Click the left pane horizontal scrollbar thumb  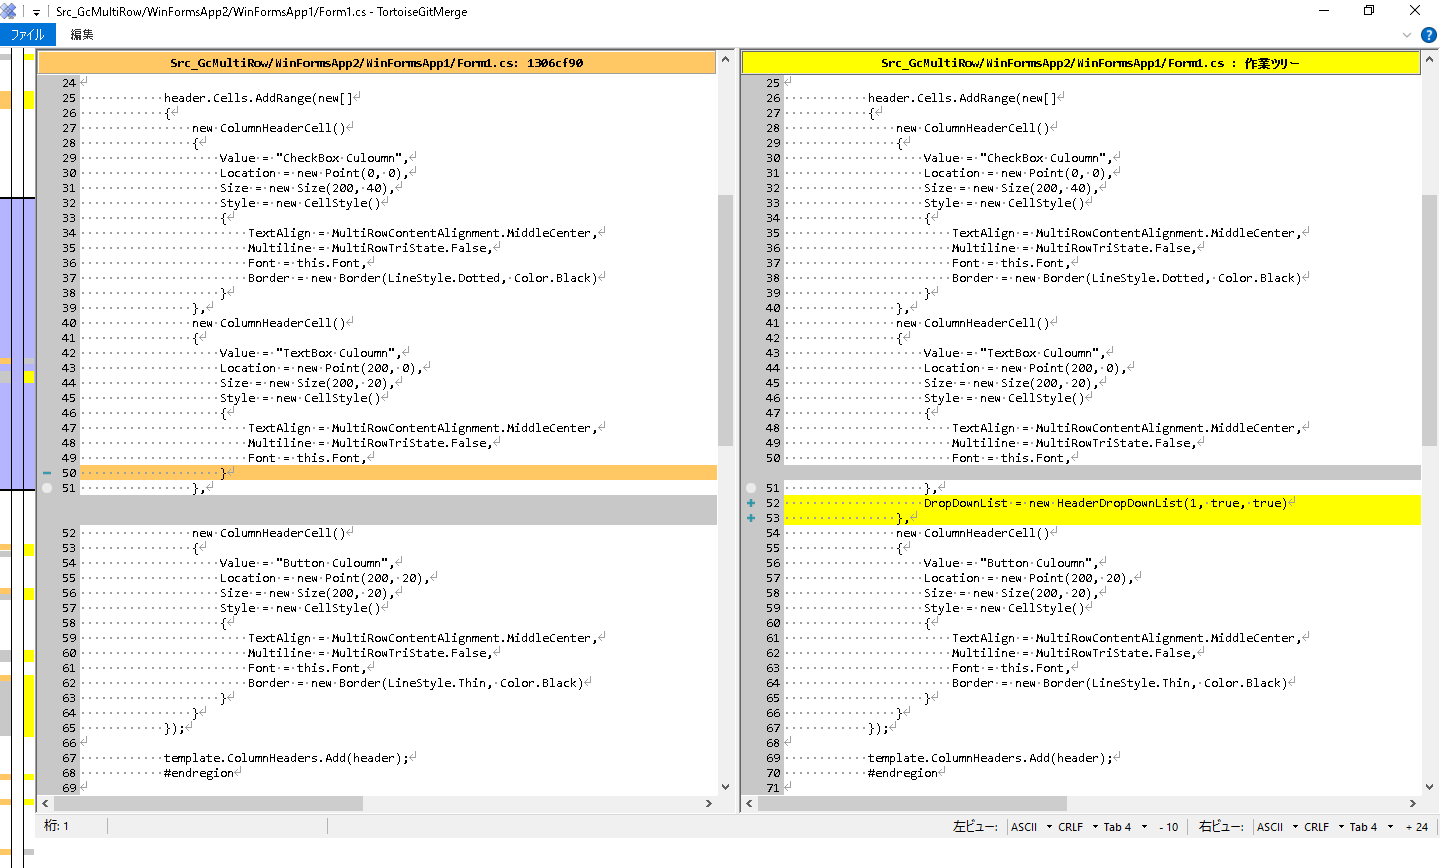[208, 803]
